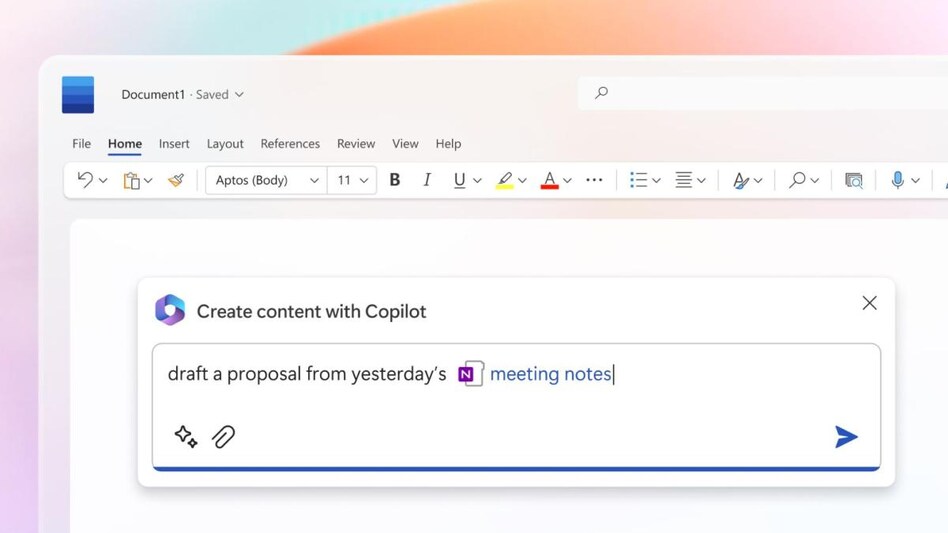Open the References tab

pyautogui.click(x=290, y=144)
